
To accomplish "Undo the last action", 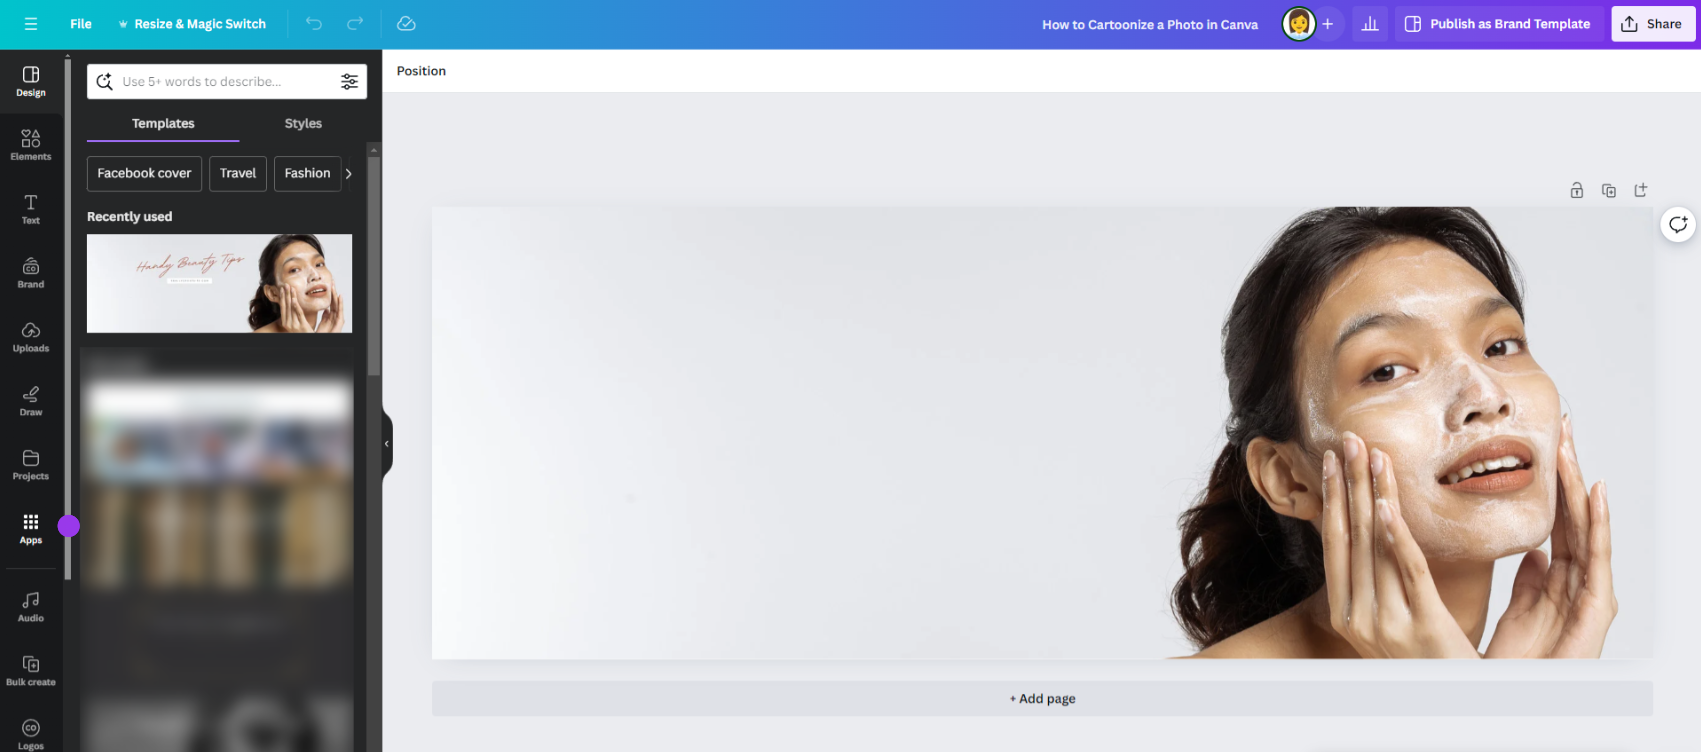I will (x=314, y=24).
